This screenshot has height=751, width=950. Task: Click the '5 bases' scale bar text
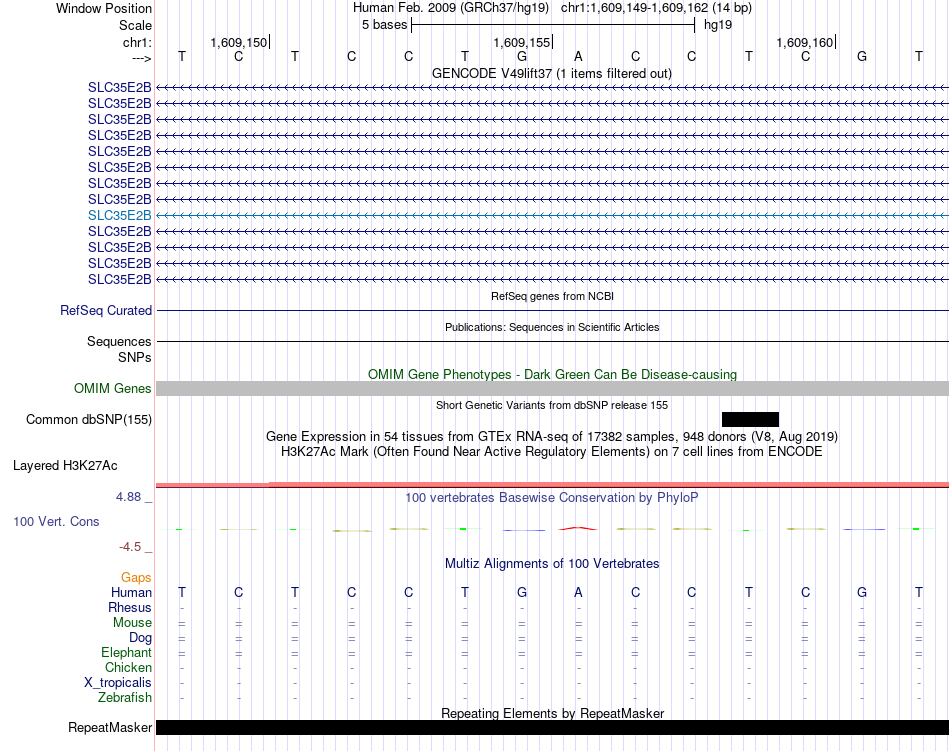pos(385,25)
